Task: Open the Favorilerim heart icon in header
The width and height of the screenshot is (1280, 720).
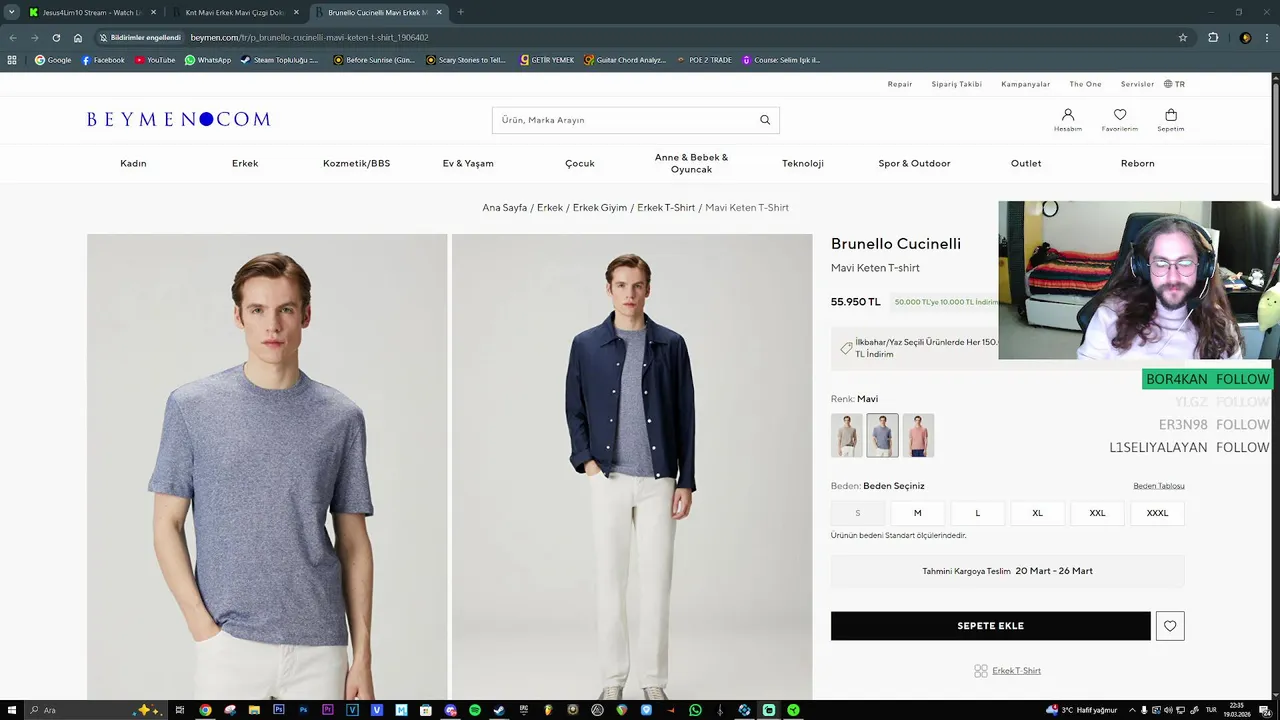Action: point(1120,119)
